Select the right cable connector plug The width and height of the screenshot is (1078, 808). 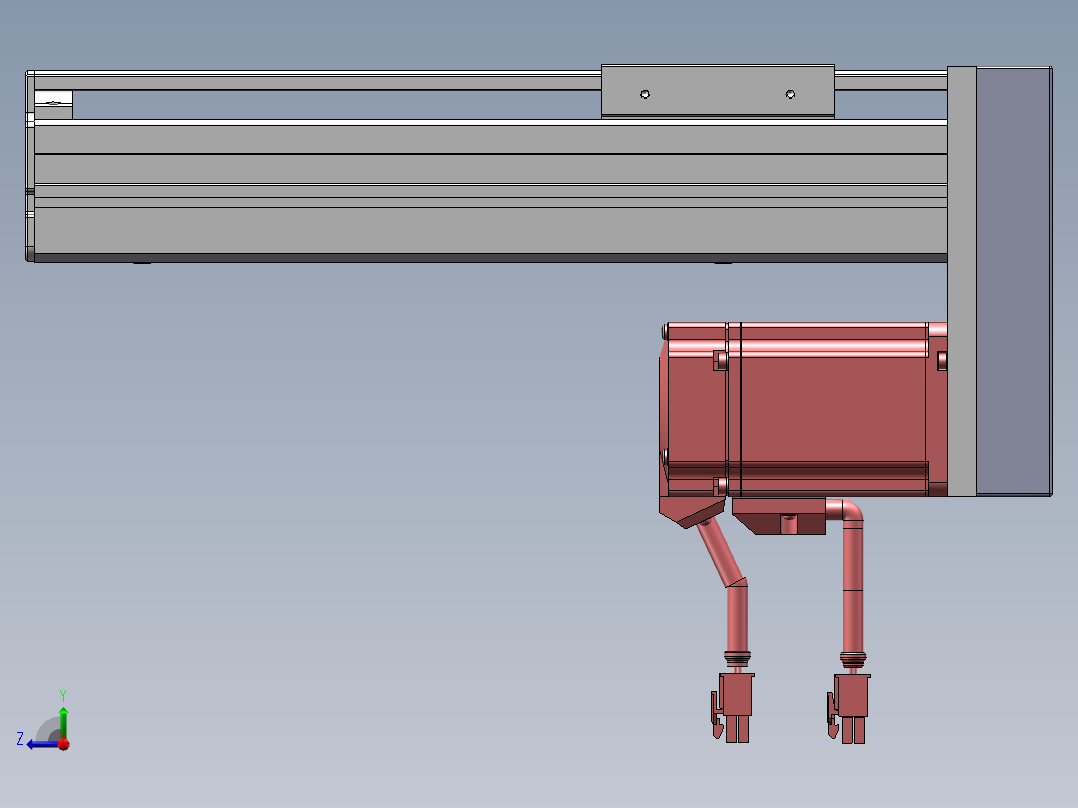pos(849,708)
